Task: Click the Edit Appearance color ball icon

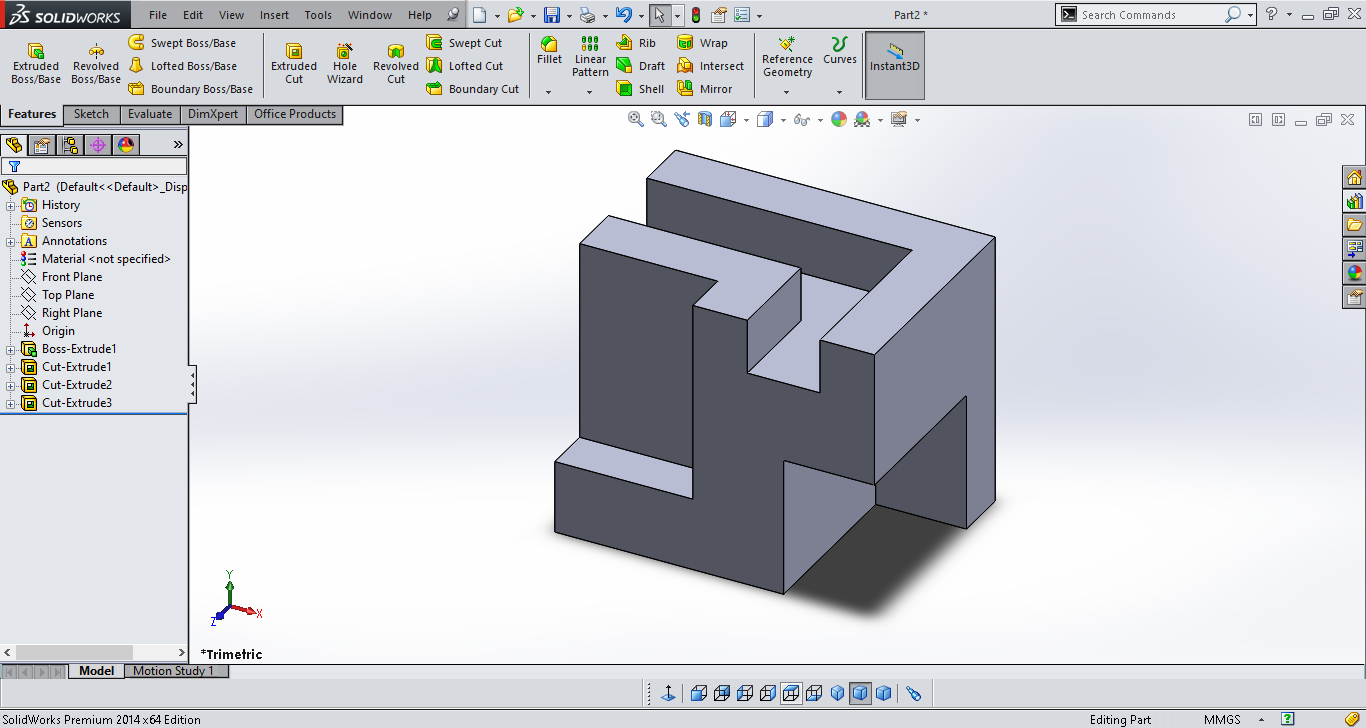Action: tap(838, 119)
